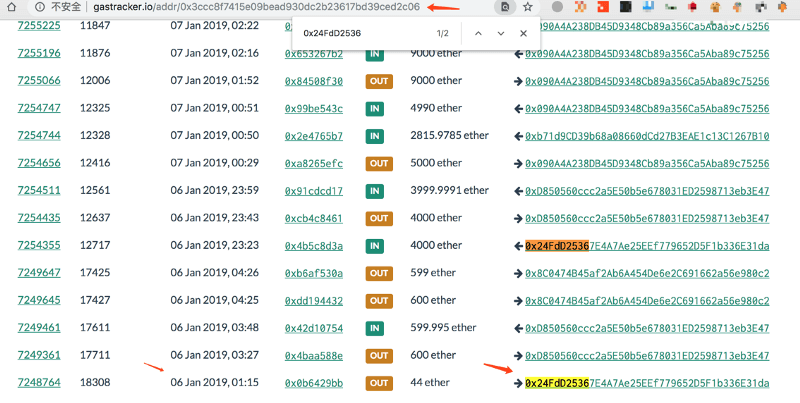Viewport: 800px width, 403px height.
Task: Open transaction hash 0xa8265efc
Action: click(314, 164)
